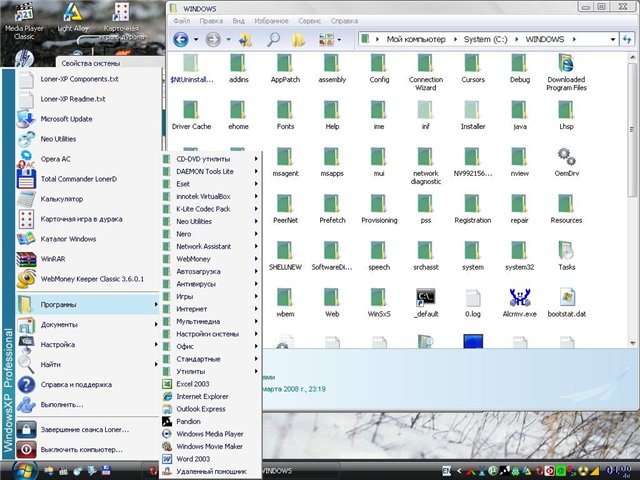Viewport: 640px width, 480px height.
Task: Open the Избранное menu
Action: click(271, 21)
